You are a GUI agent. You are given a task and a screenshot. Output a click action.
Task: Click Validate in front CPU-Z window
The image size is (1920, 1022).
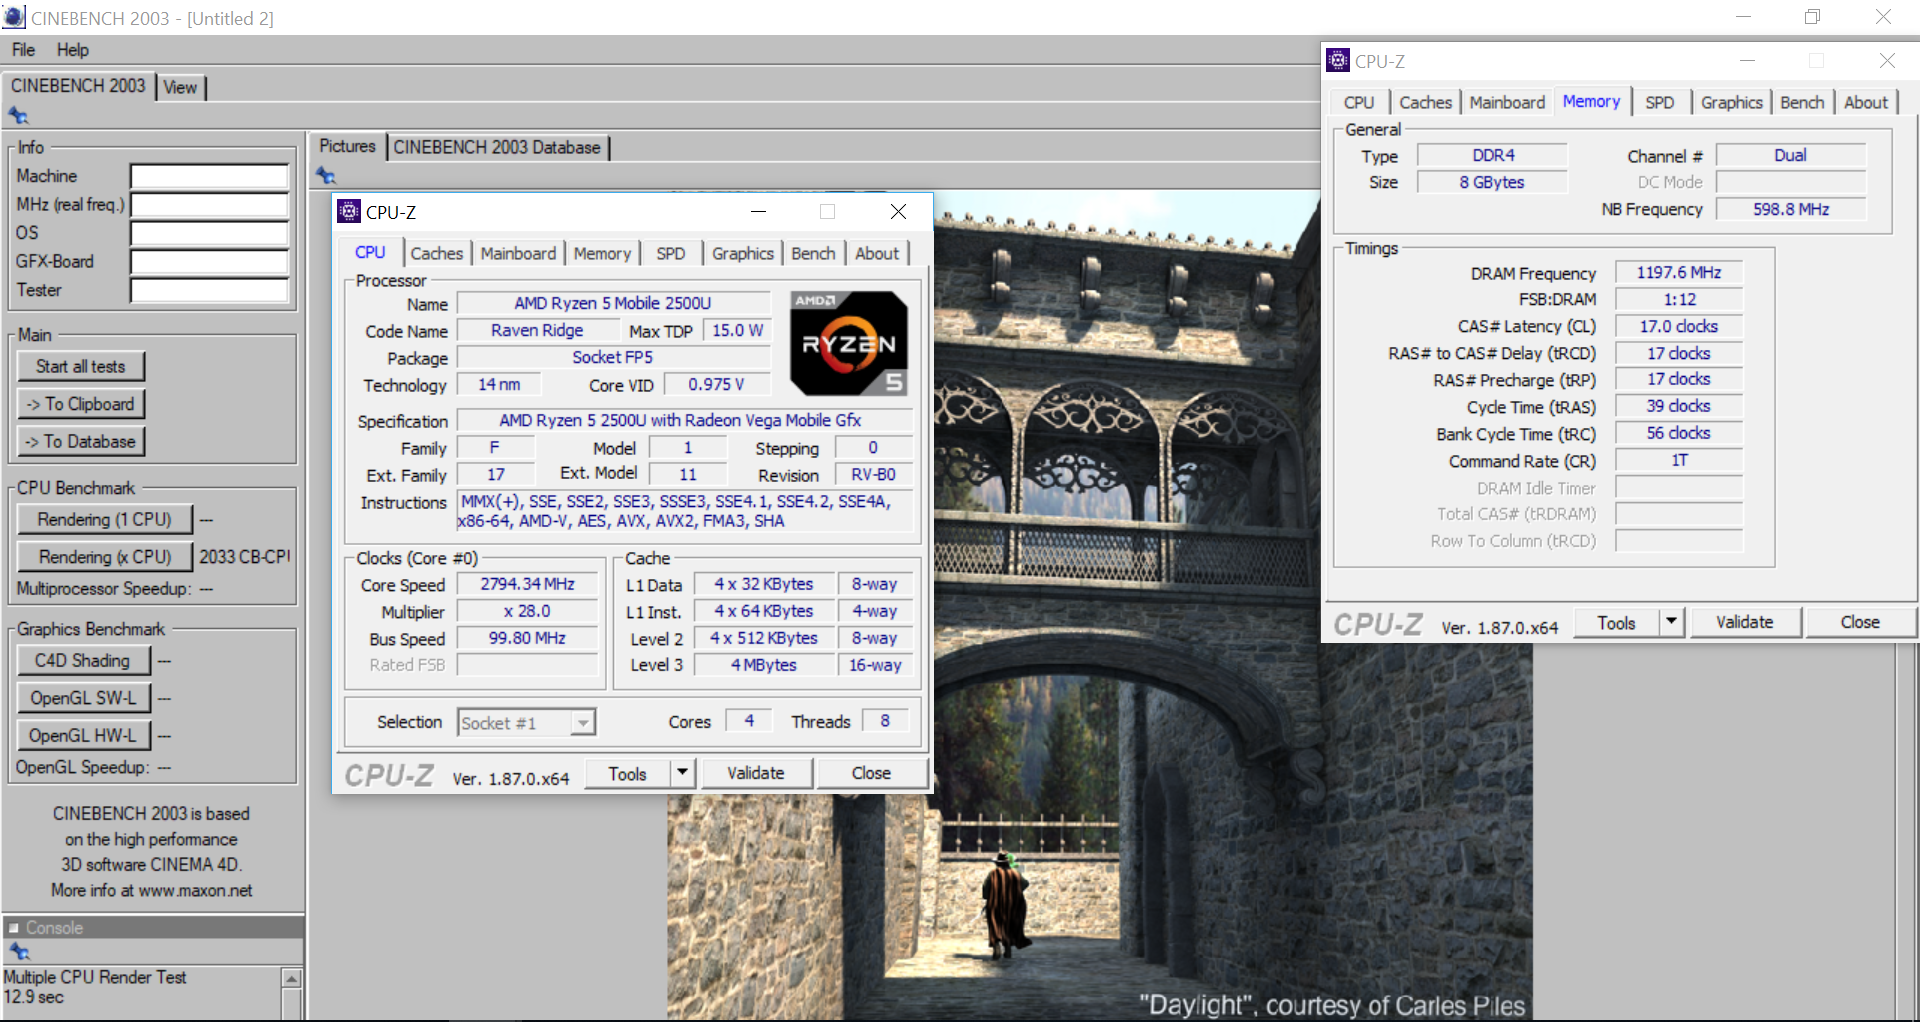[x=756, y=773]
